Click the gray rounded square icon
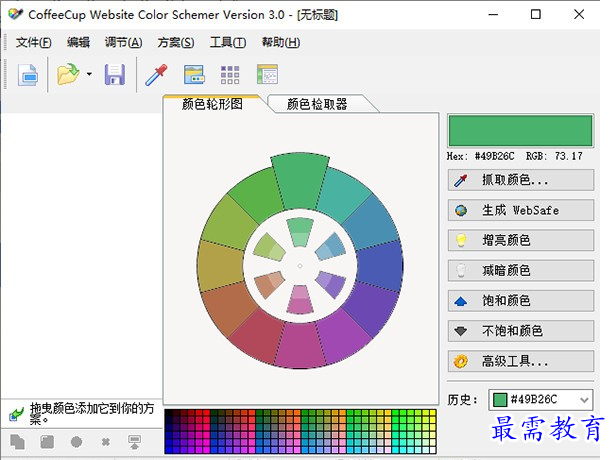Image resolution: width=613 pixels, height=460 pixels. 47,442
